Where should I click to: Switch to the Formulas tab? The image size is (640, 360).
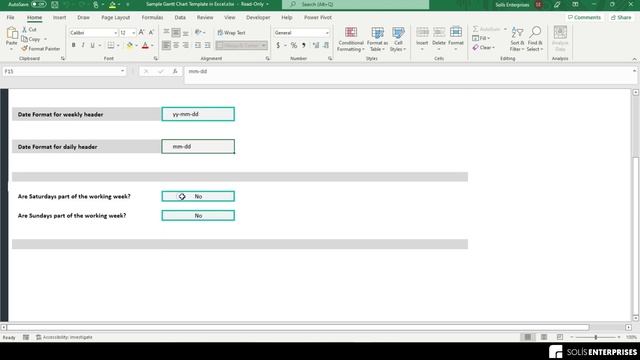[152, 18]
